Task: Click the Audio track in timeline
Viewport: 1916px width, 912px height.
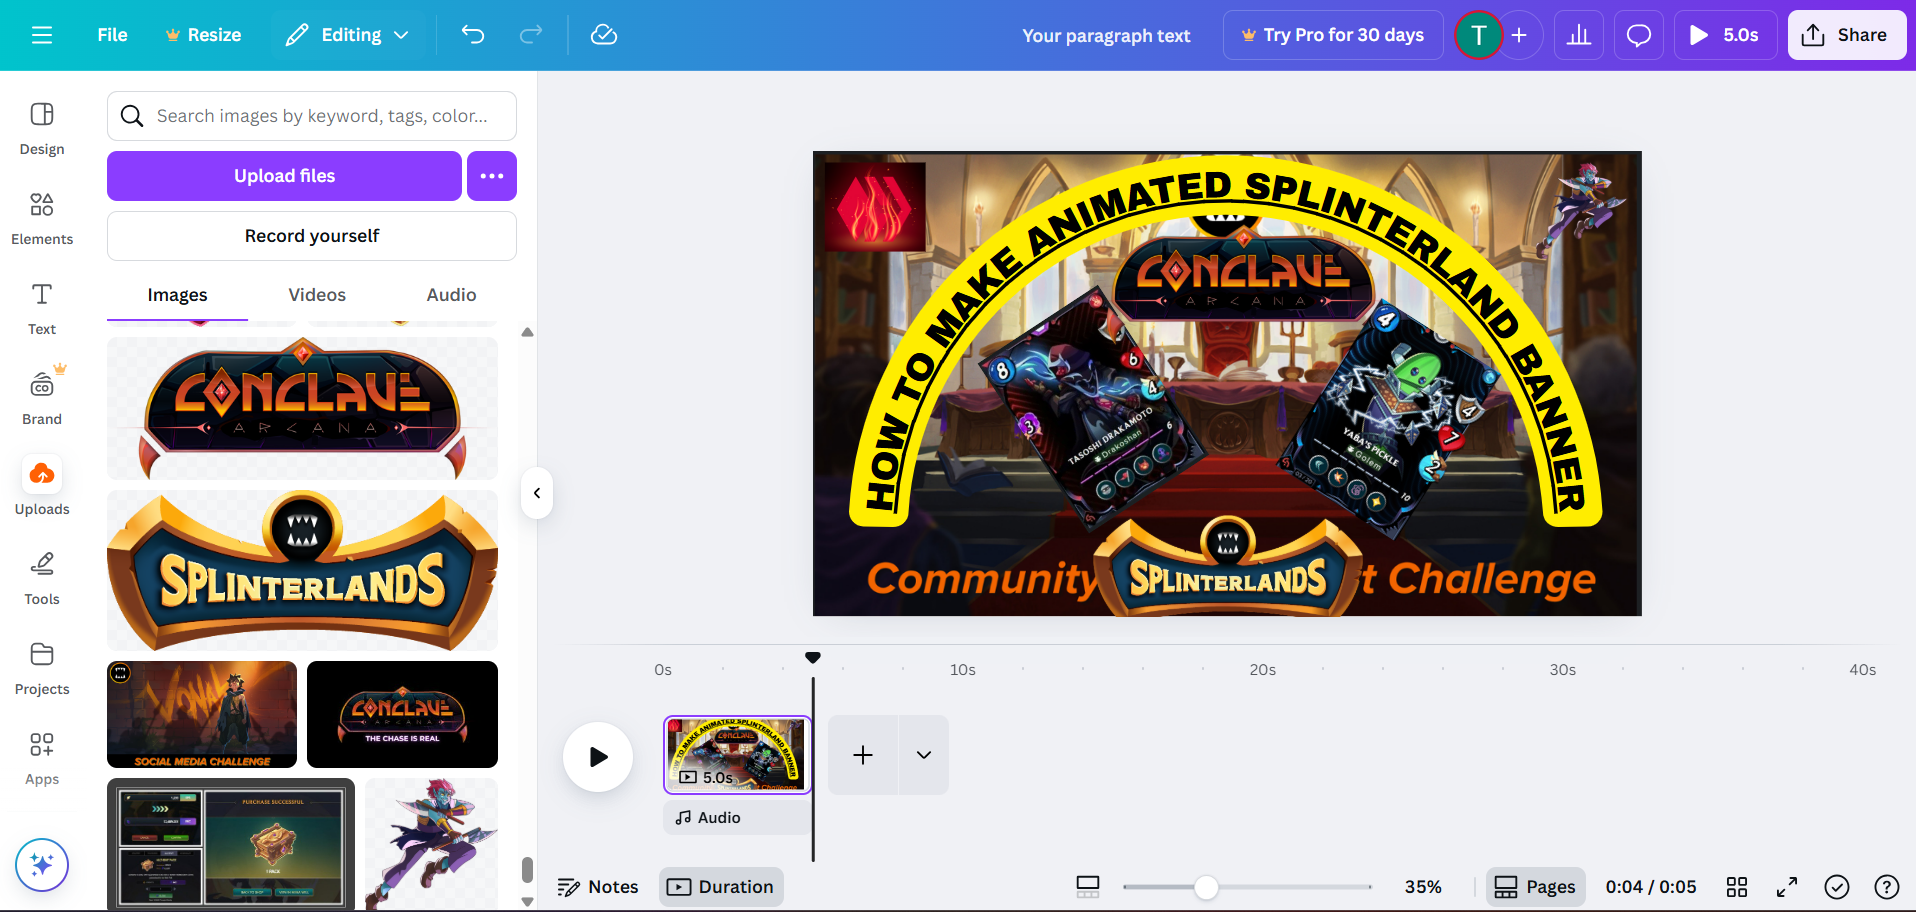Action: 737,817
